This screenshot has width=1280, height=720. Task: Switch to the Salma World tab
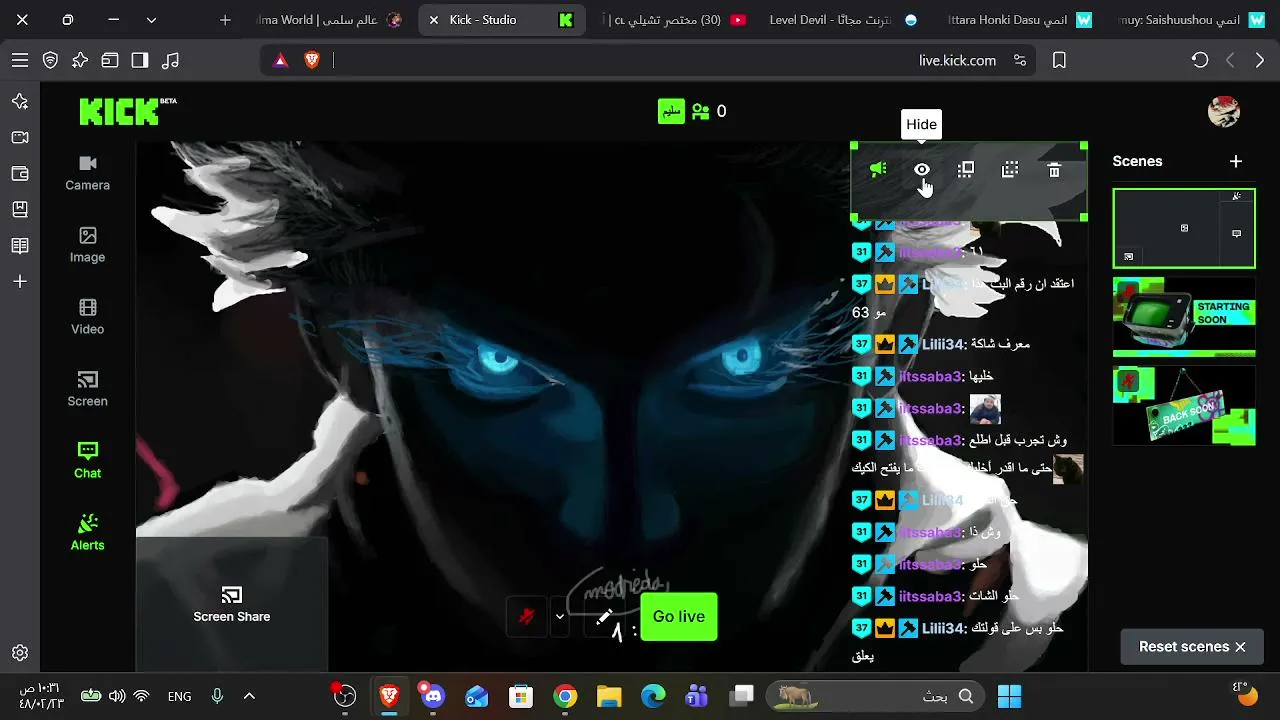click(330, 20)
